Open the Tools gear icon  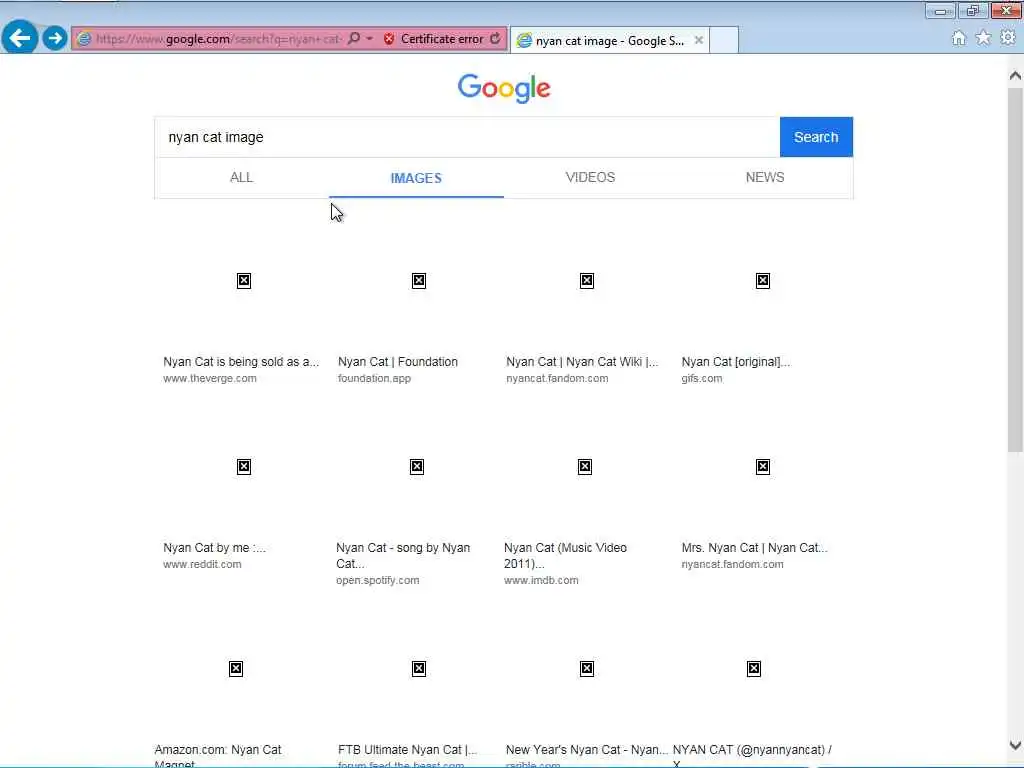click(1008, 38)
